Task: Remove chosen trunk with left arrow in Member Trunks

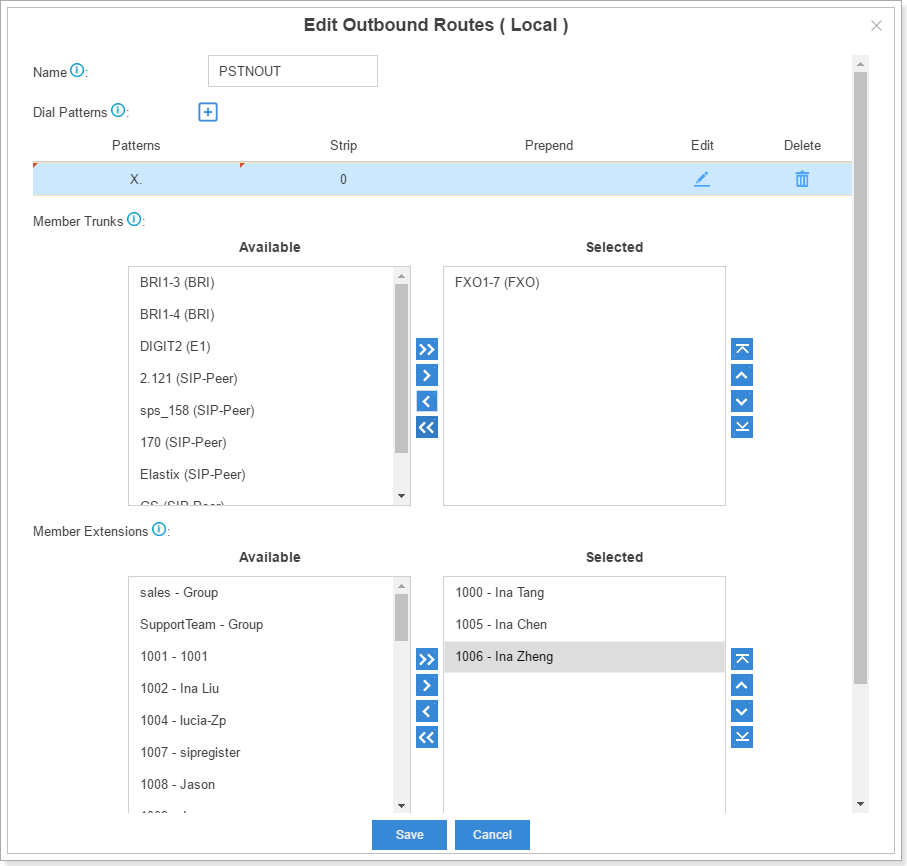Action: [426, 401]
